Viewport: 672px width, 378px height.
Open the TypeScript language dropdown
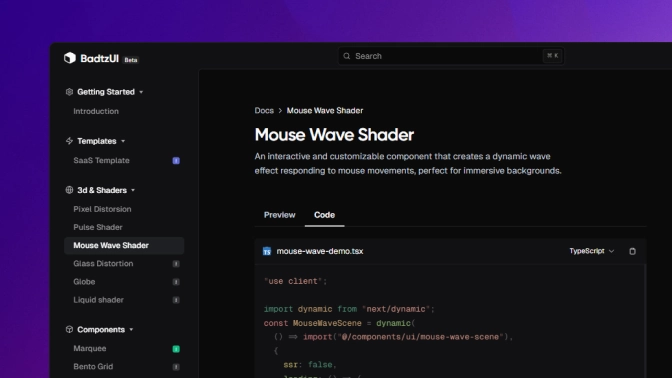click(591, 251)
